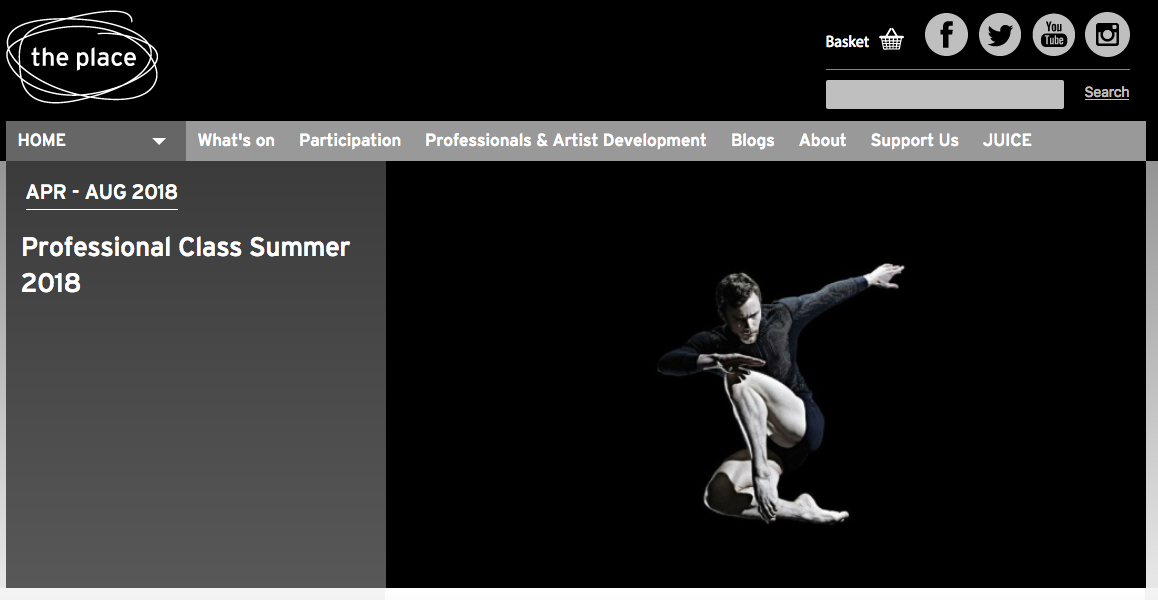Open the About menu item
Viewport: 1158px width, 600px height.
(x=822, y=140)
